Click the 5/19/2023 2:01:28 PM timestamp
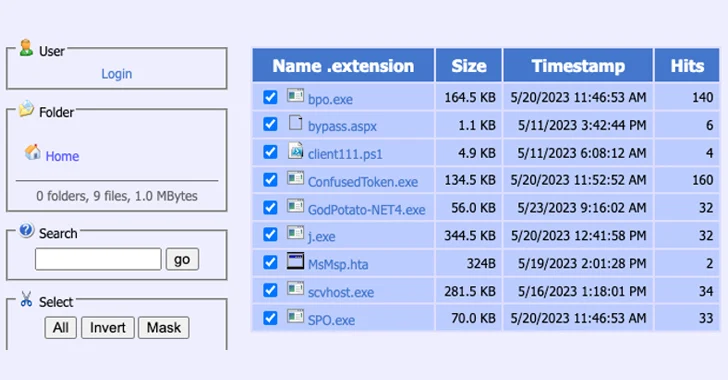The width and height of the screenshot is (728, 380). click(x=582, y=263)
